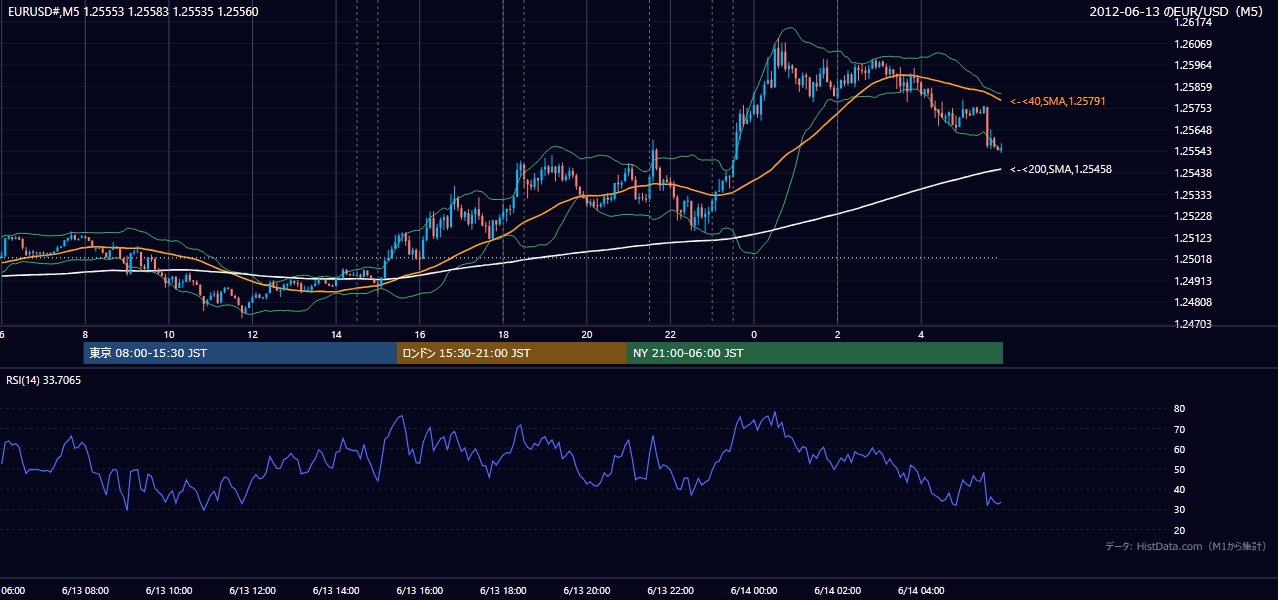Click the 6/13 10:00 bottom time label
The height and width of the screenshot is (600, 1278).
click(x=169, y=590)
